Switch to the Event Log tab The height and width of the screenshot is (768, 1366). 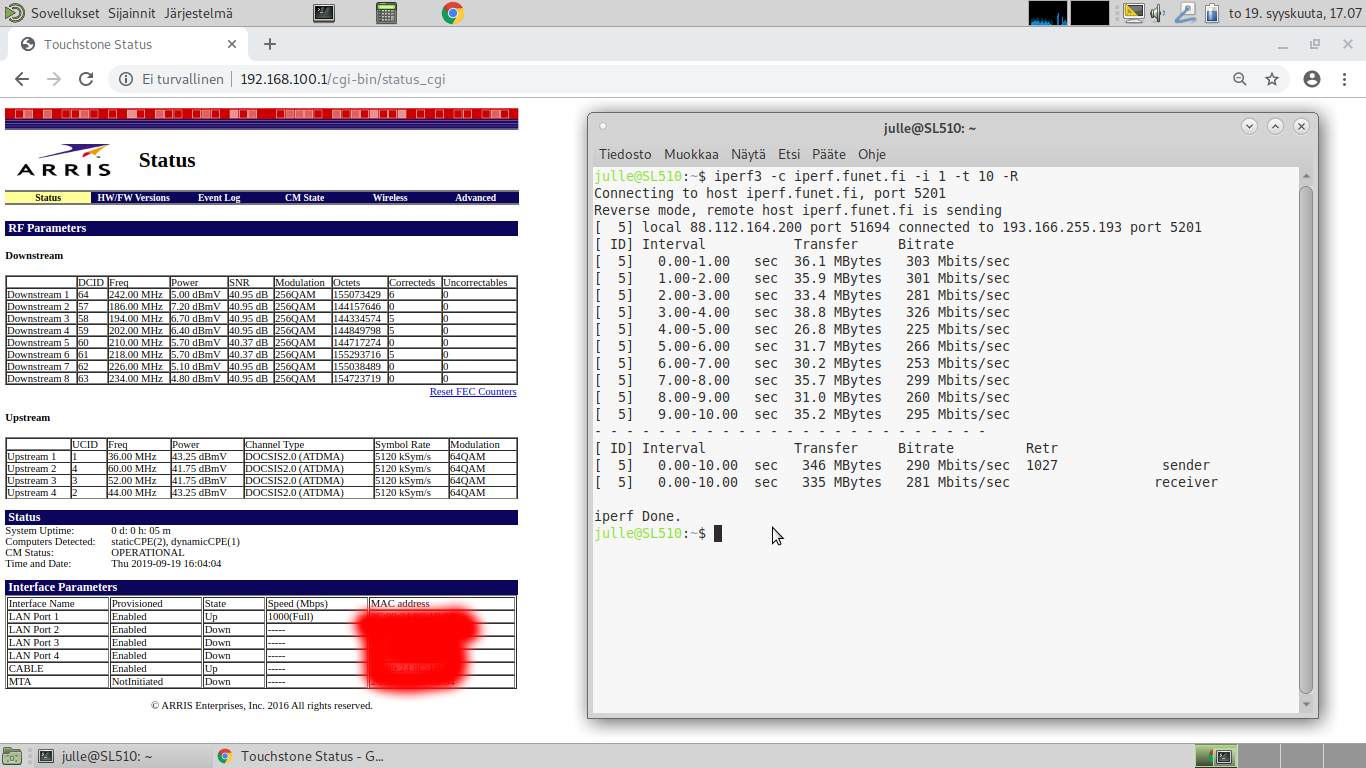coord(219,198)
